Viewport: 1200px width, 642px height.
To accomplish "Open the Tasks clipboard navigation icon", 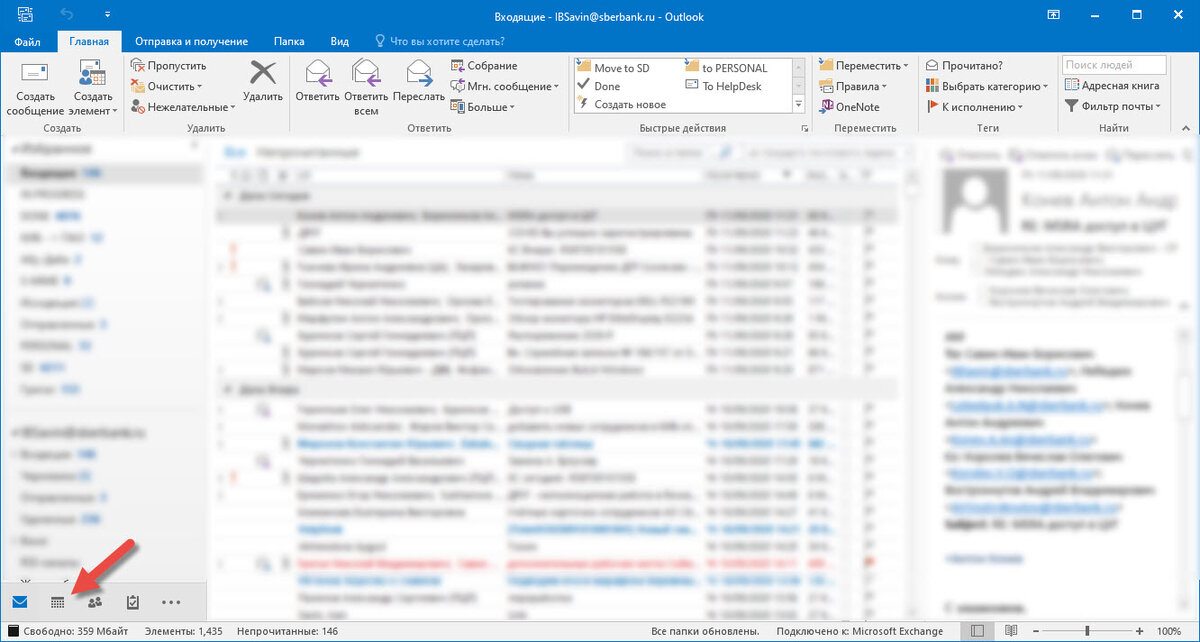I will [132, 602].
